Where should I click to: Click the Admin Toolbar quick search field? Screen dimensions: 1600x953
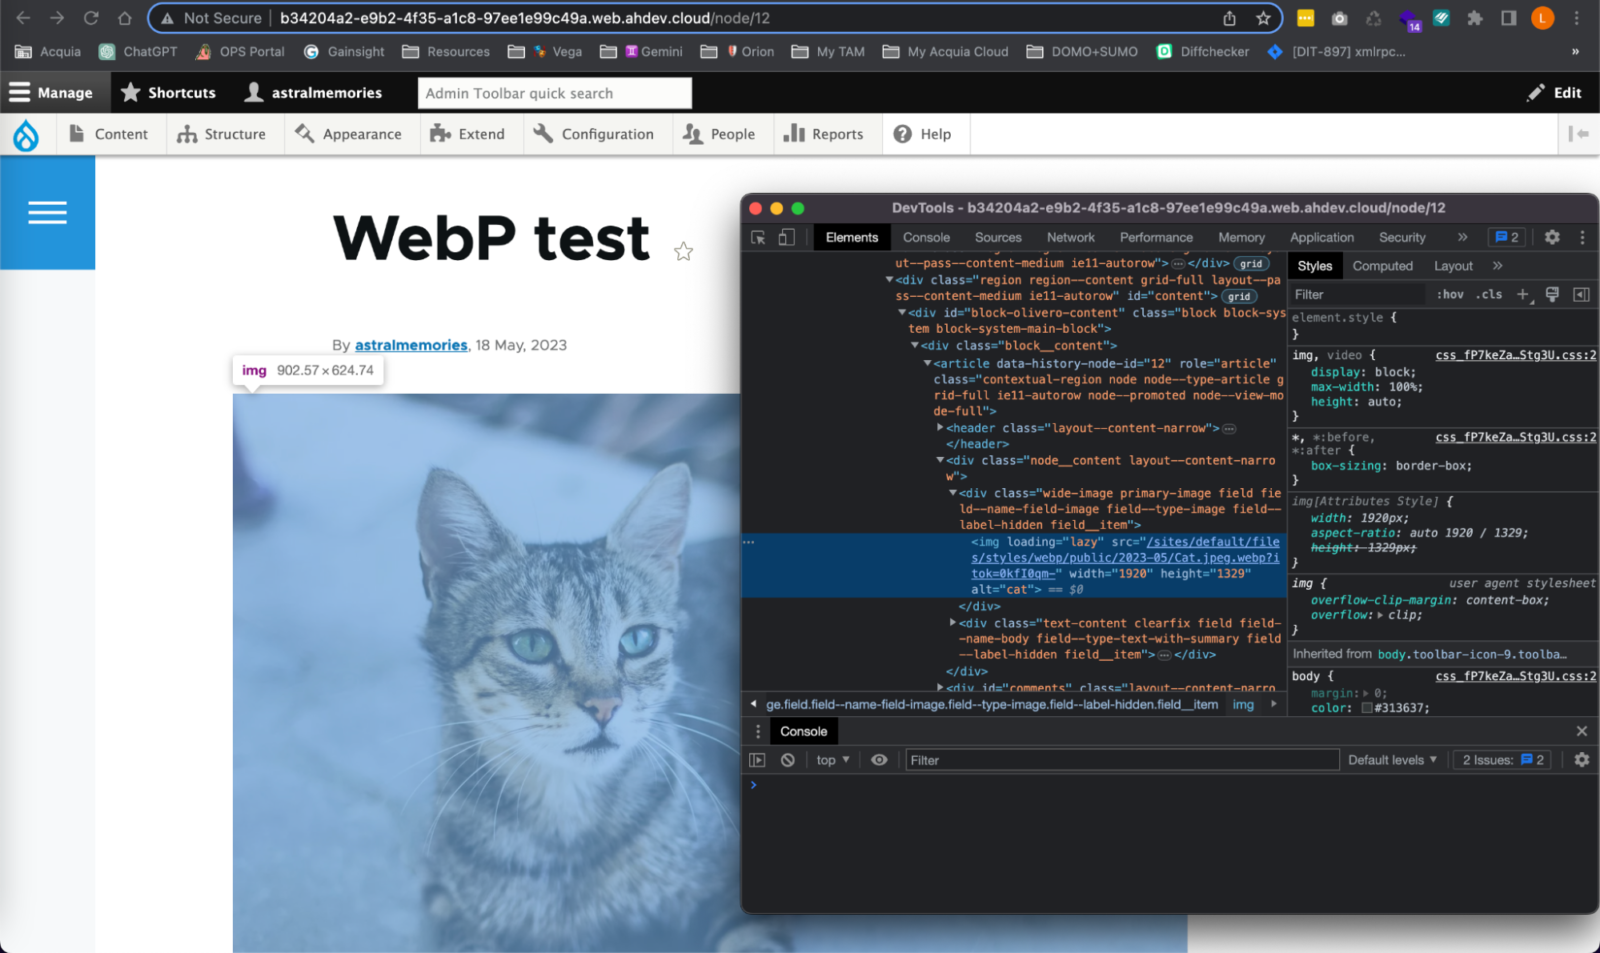tap(554, 92)
